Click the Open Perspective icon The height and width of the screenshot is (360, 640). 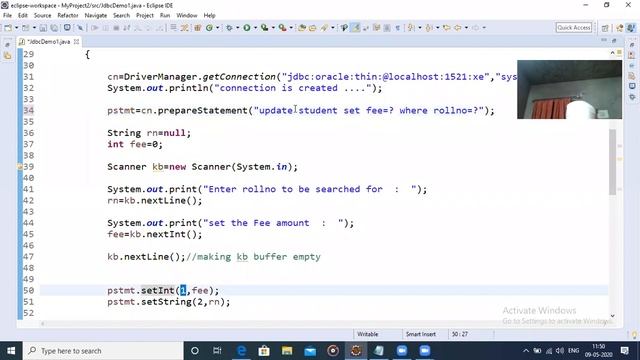point(605,28)
